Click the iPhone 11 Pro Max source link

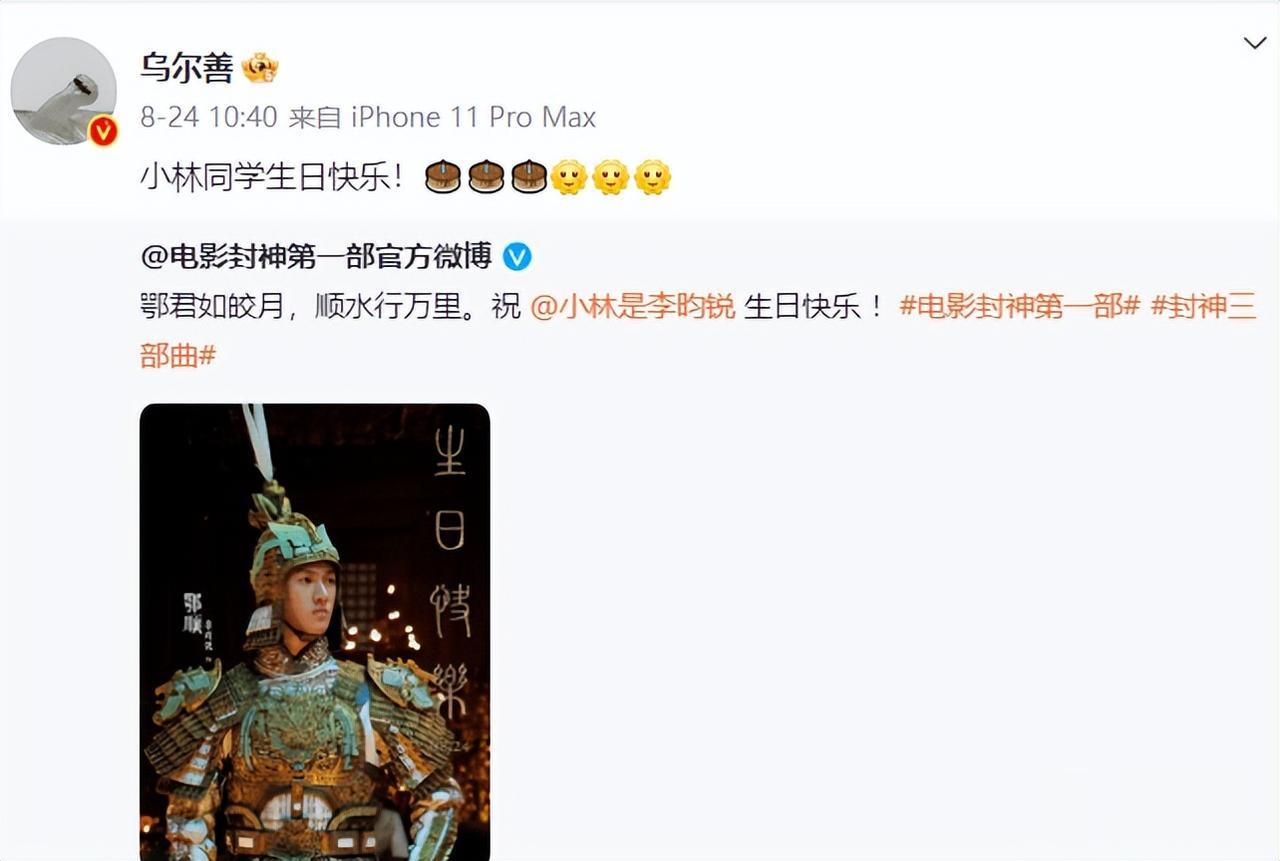(473, 117)
